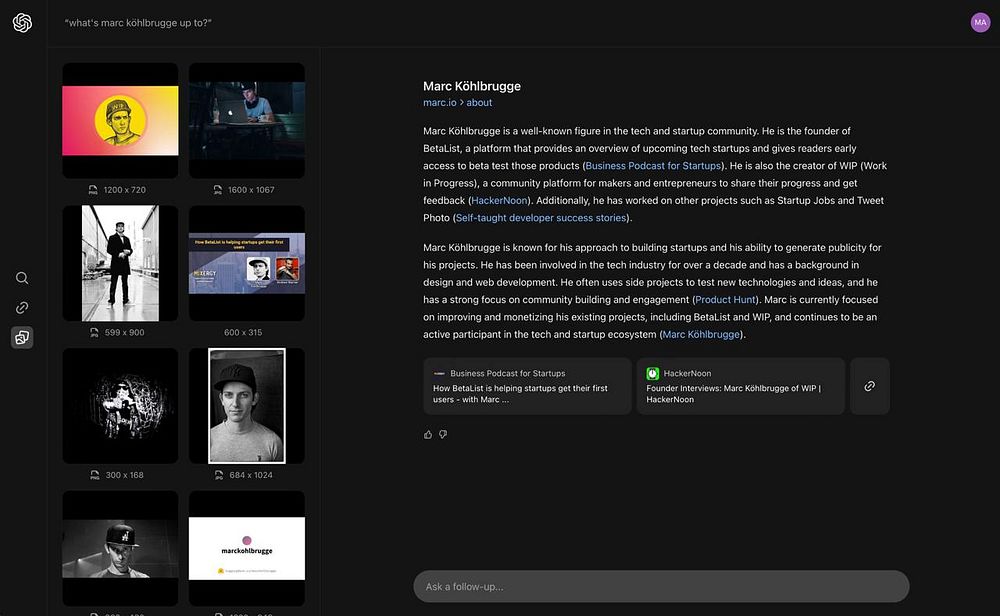Click the 300 x 168 dimension label

point(124,475)
